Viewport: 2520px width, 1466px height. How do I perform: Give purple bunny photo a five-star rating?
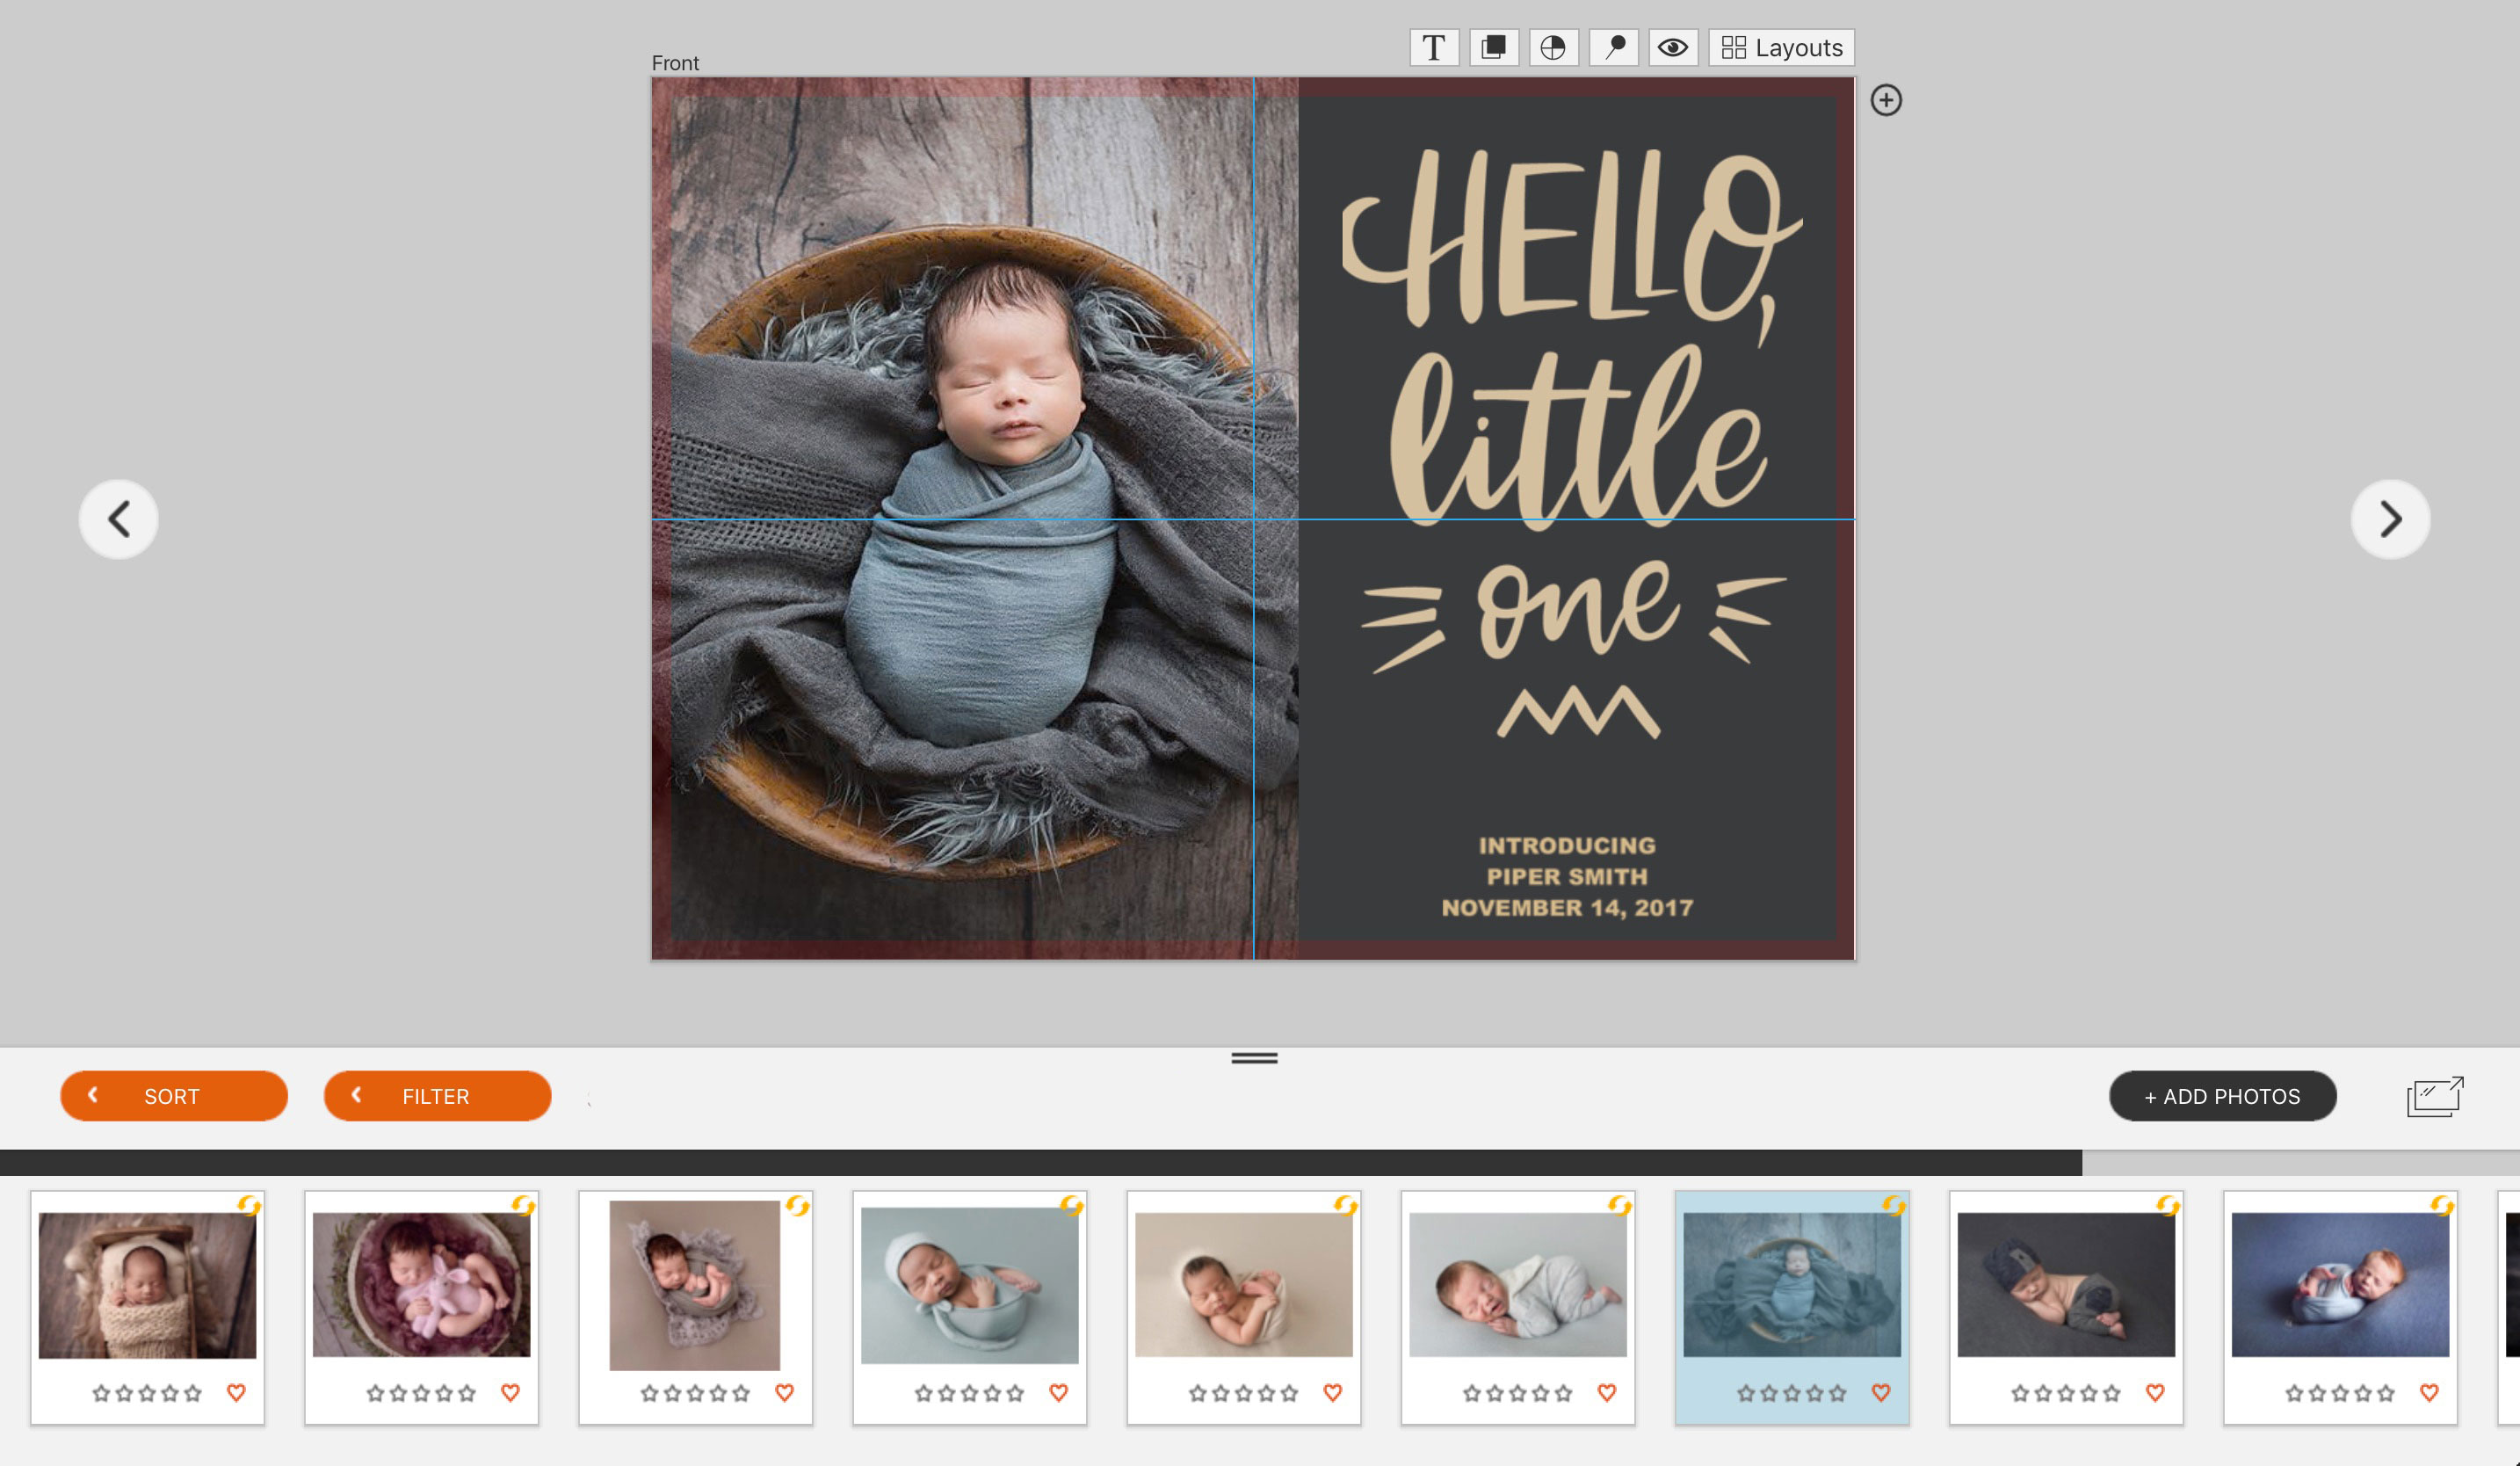tap(467, 1392)
